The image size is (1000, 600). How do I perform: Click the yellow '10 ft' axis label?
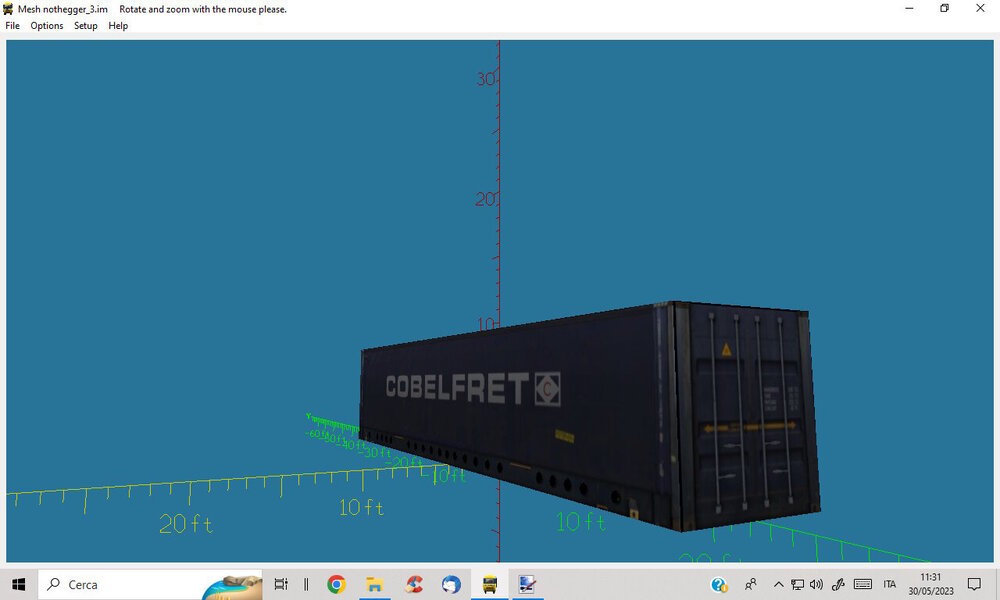point(362,508)
